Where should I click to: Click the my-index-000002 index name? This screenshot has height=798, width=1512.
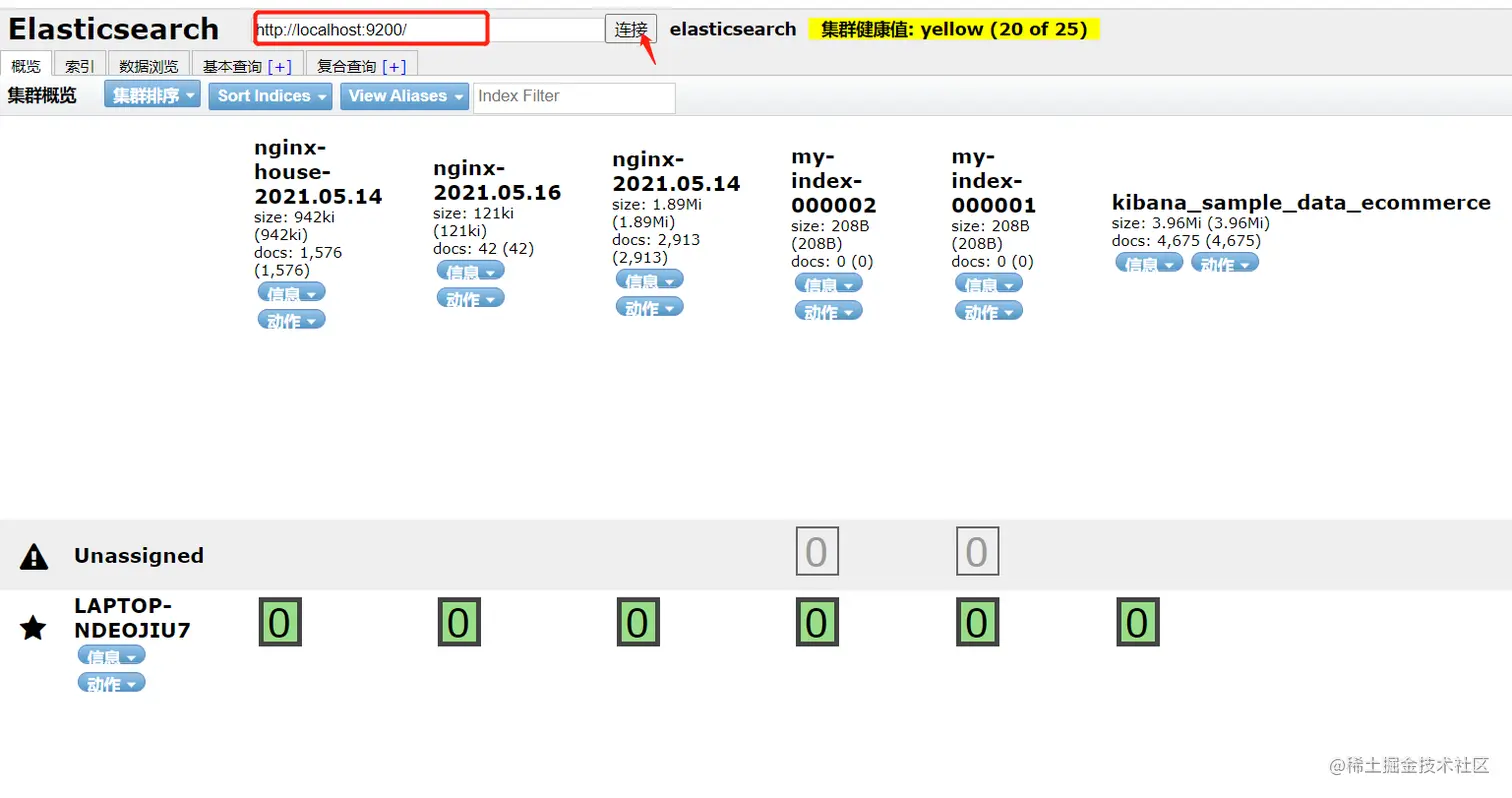click(x=834, y=181)
